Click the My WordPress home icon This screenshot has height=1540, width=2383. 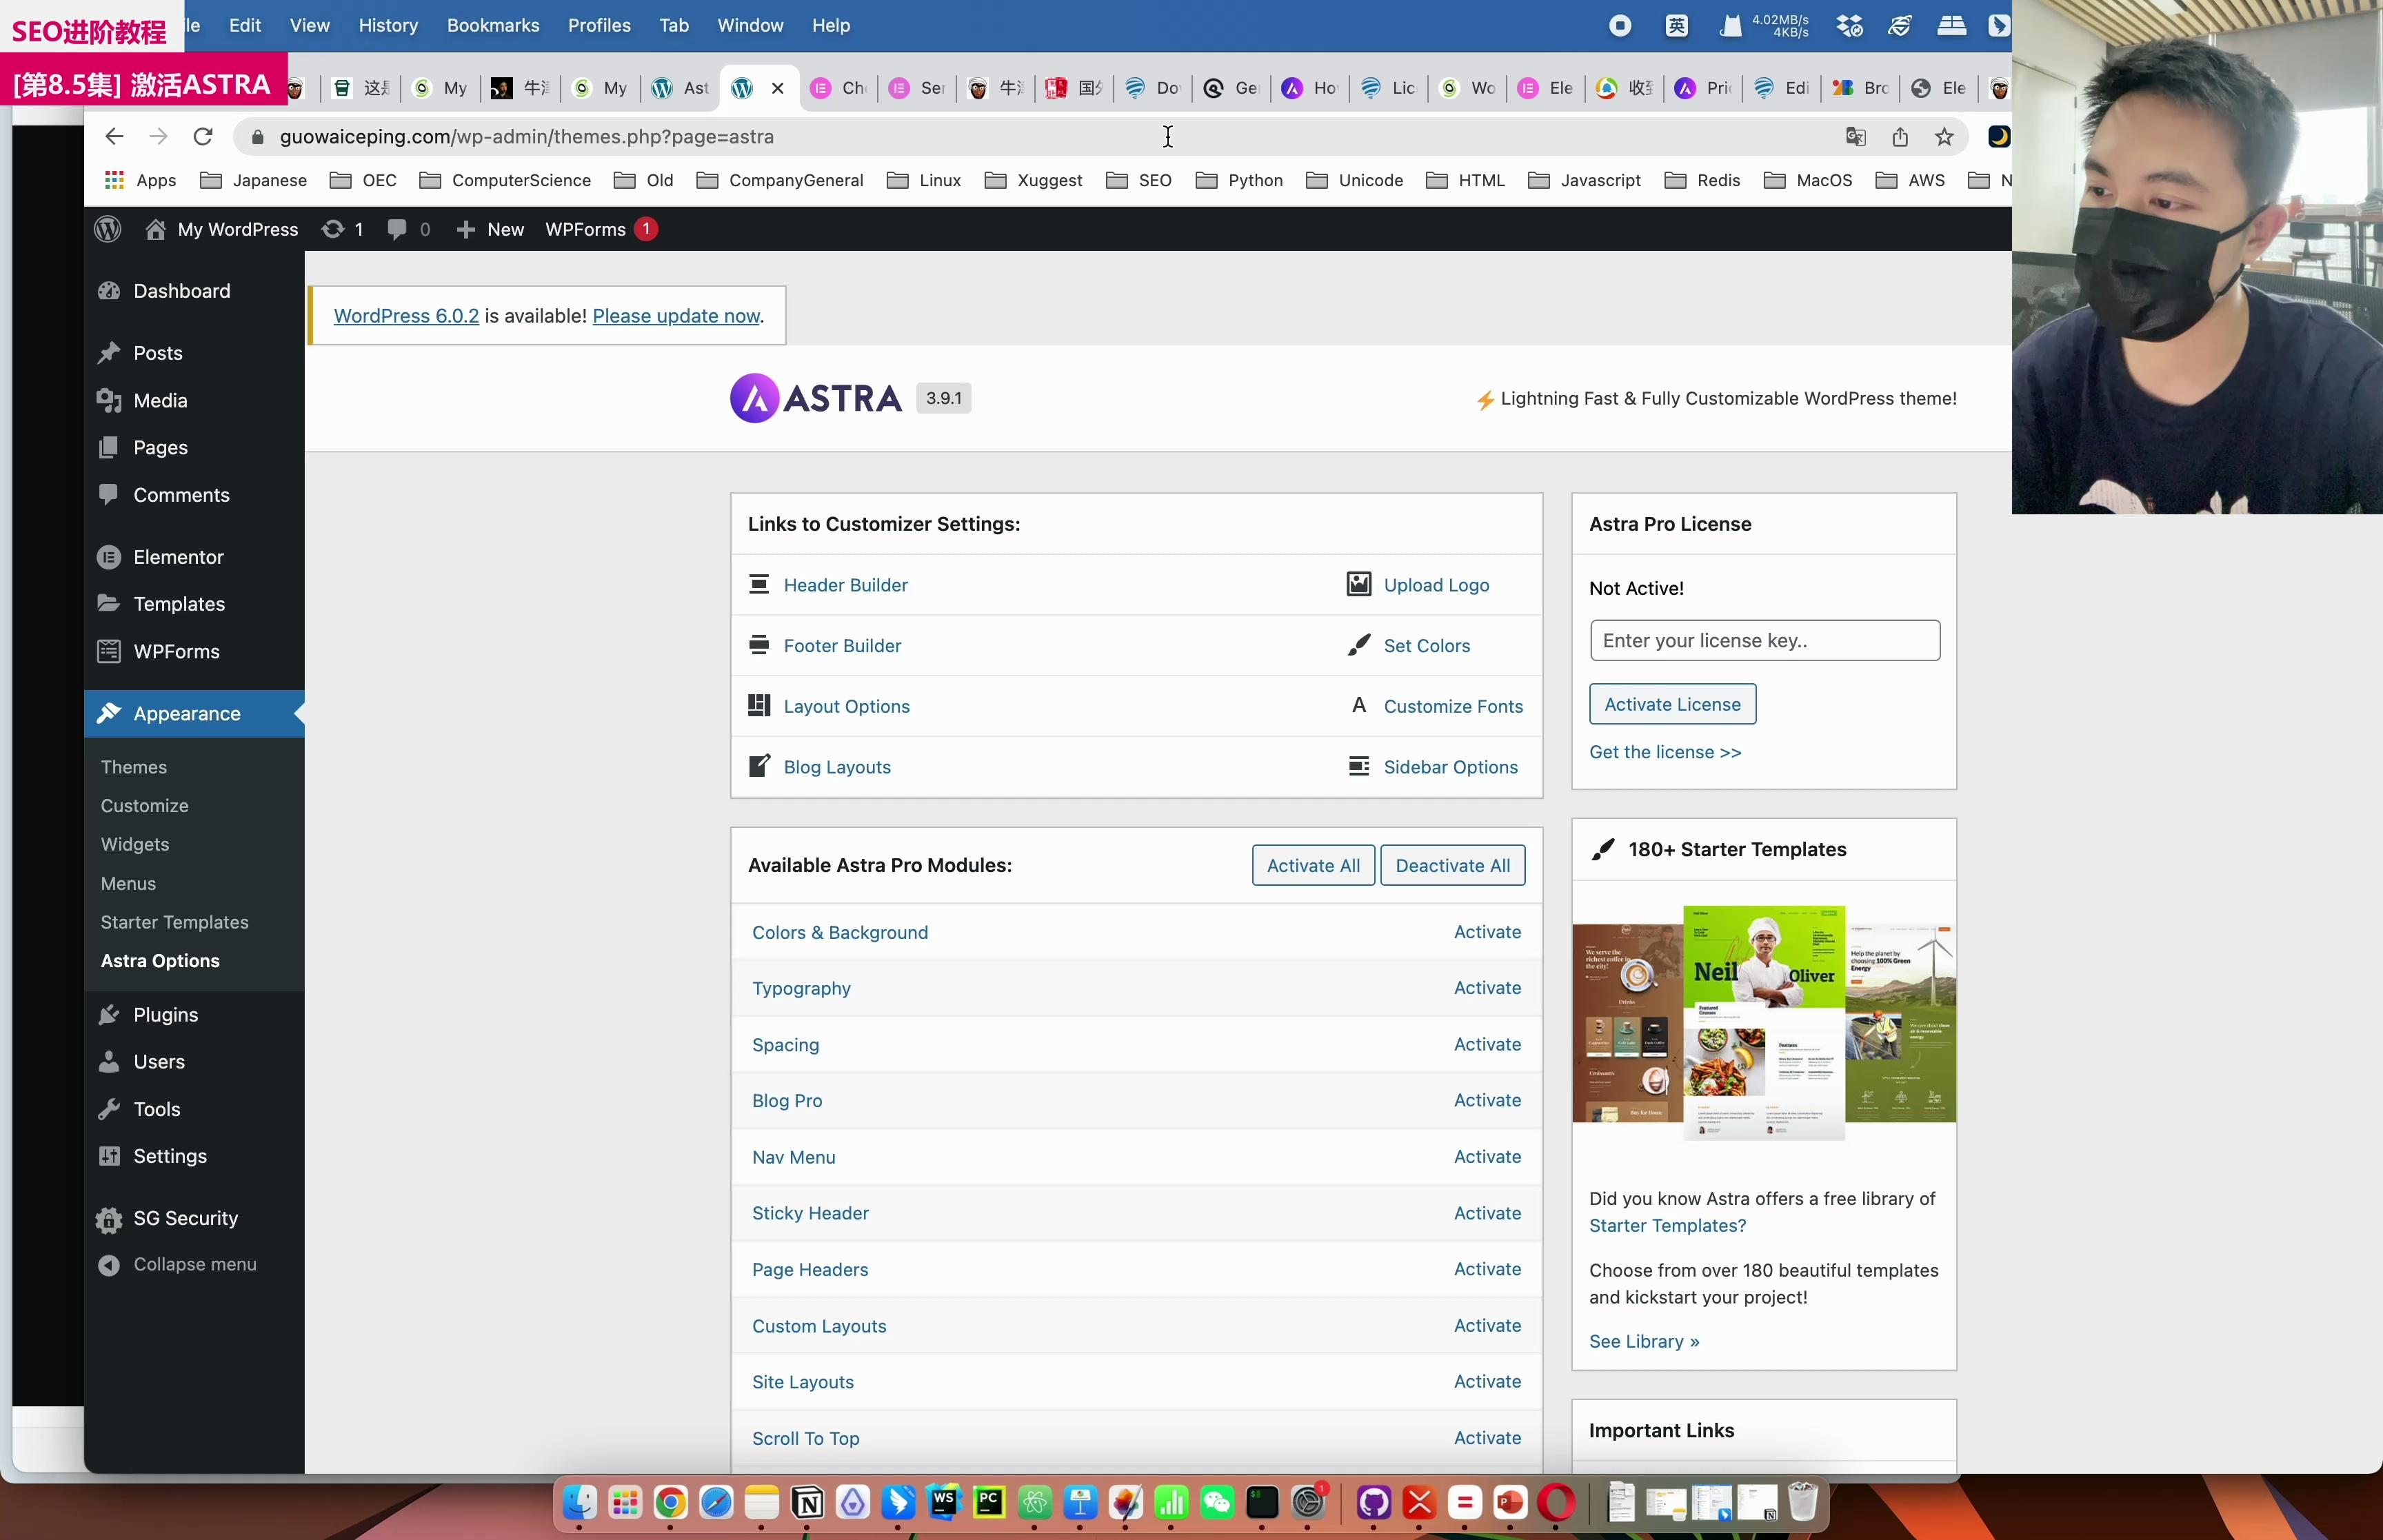[155, 229]
